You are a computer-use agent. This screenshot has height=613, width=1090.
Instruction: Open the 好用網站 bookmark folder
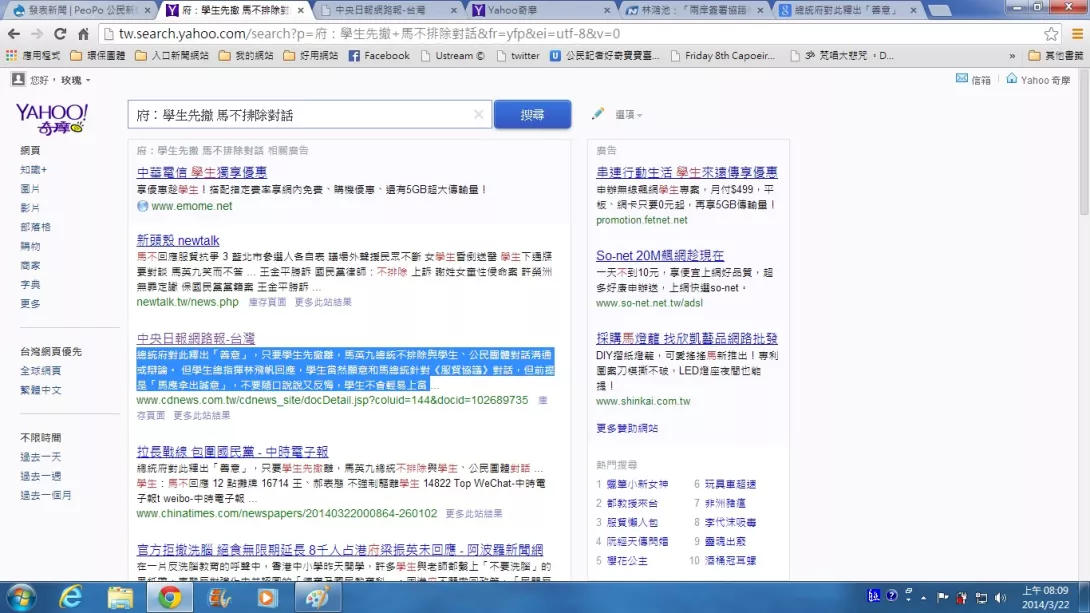[x=311, y=56]
